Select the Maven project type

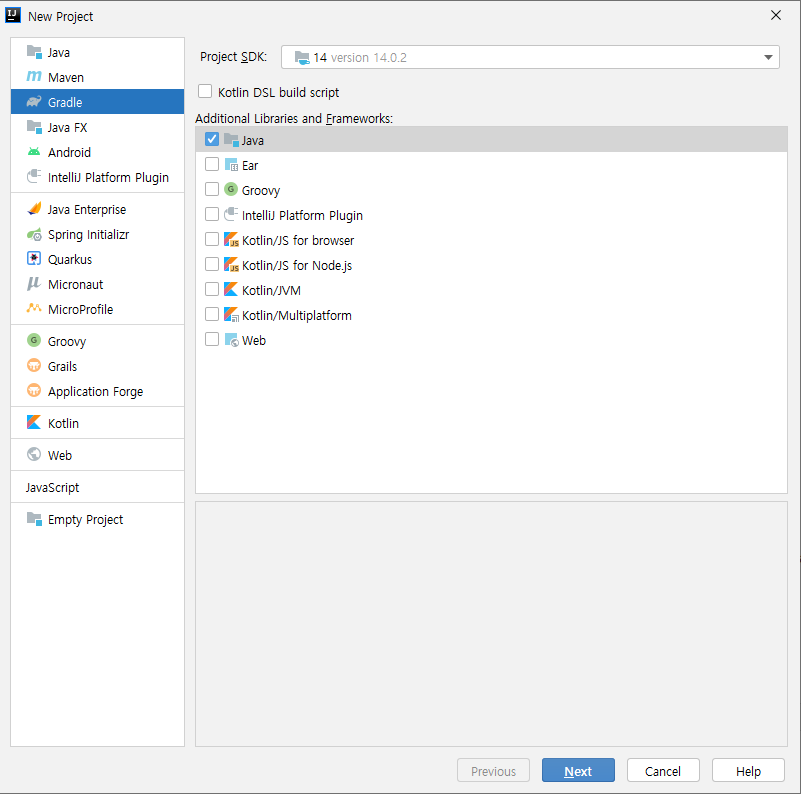[97, 77]
